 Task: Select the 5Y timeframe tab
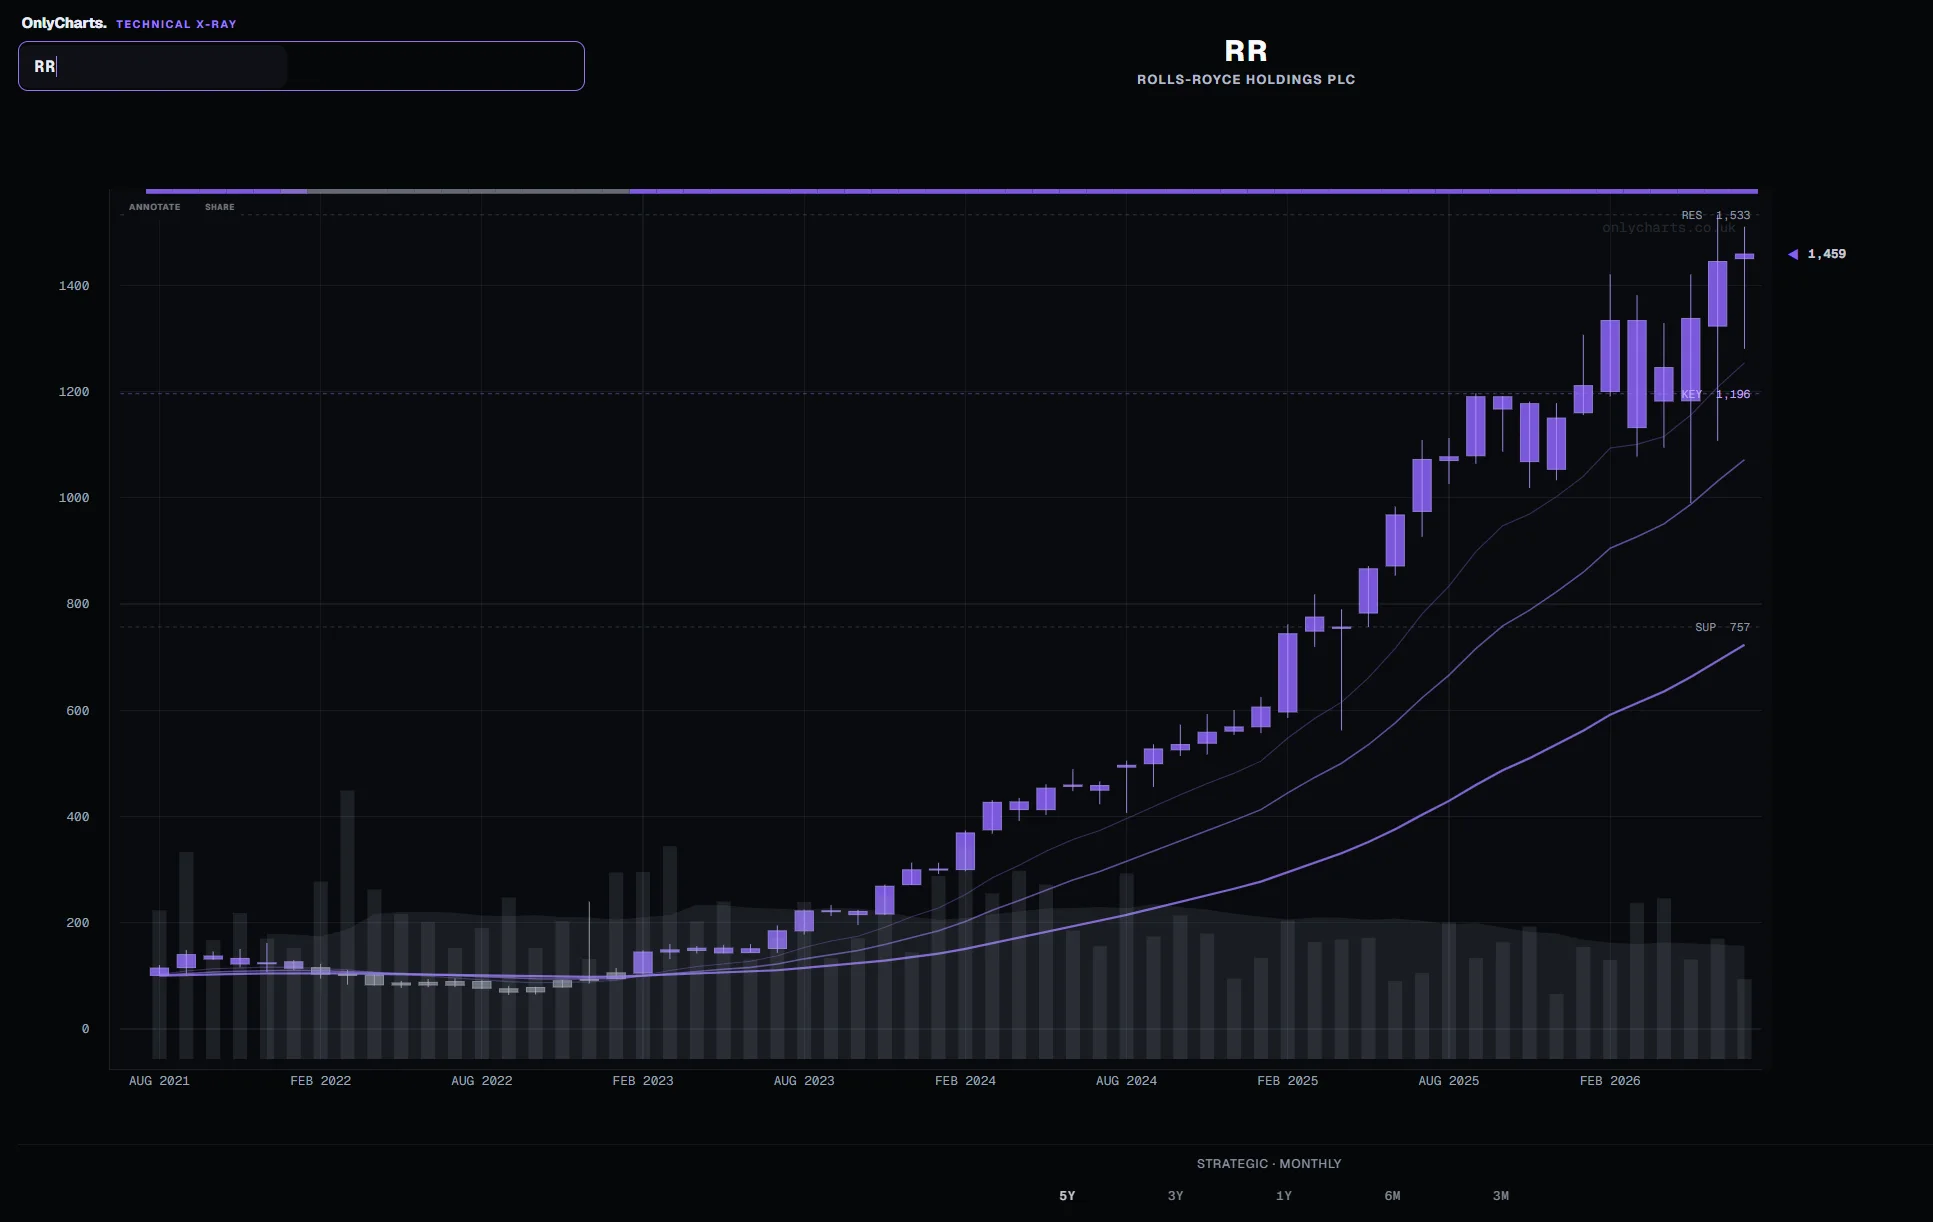tap(1067, 1196)
